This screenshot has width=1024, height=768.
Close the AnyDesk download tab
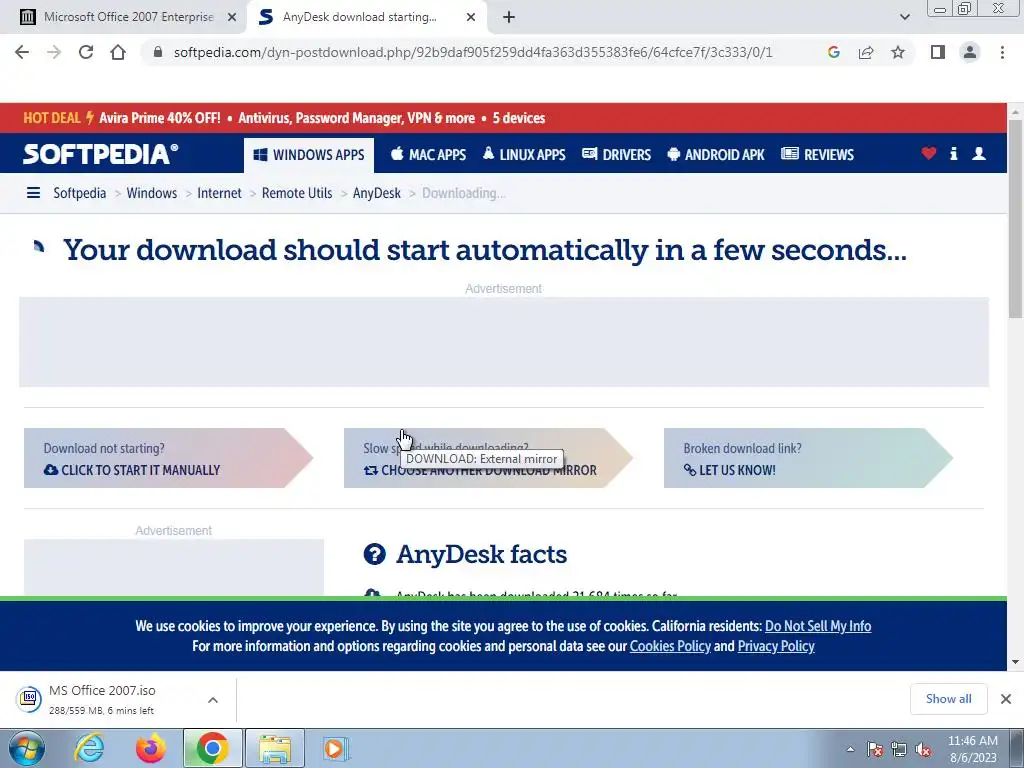click(471, 18)
